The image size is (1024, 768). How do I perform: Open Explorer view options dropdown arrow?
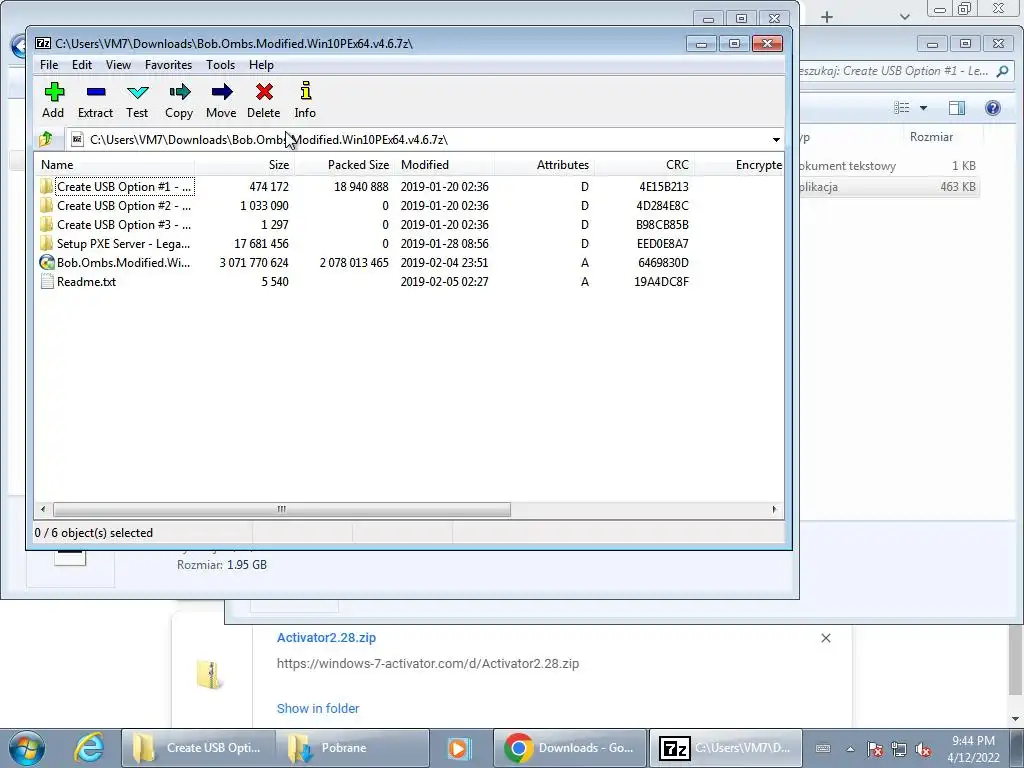pos(923,108)
